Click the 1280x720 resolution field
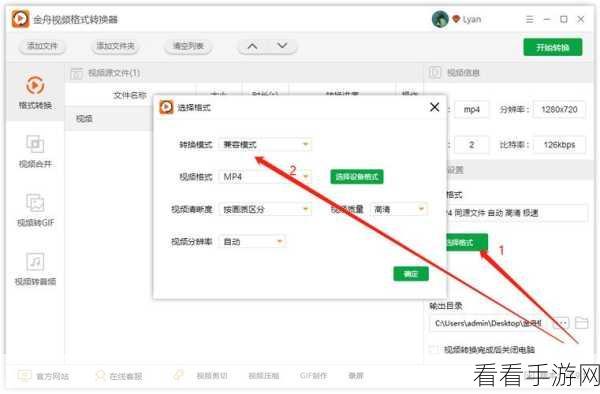 (x=559, y=109)
